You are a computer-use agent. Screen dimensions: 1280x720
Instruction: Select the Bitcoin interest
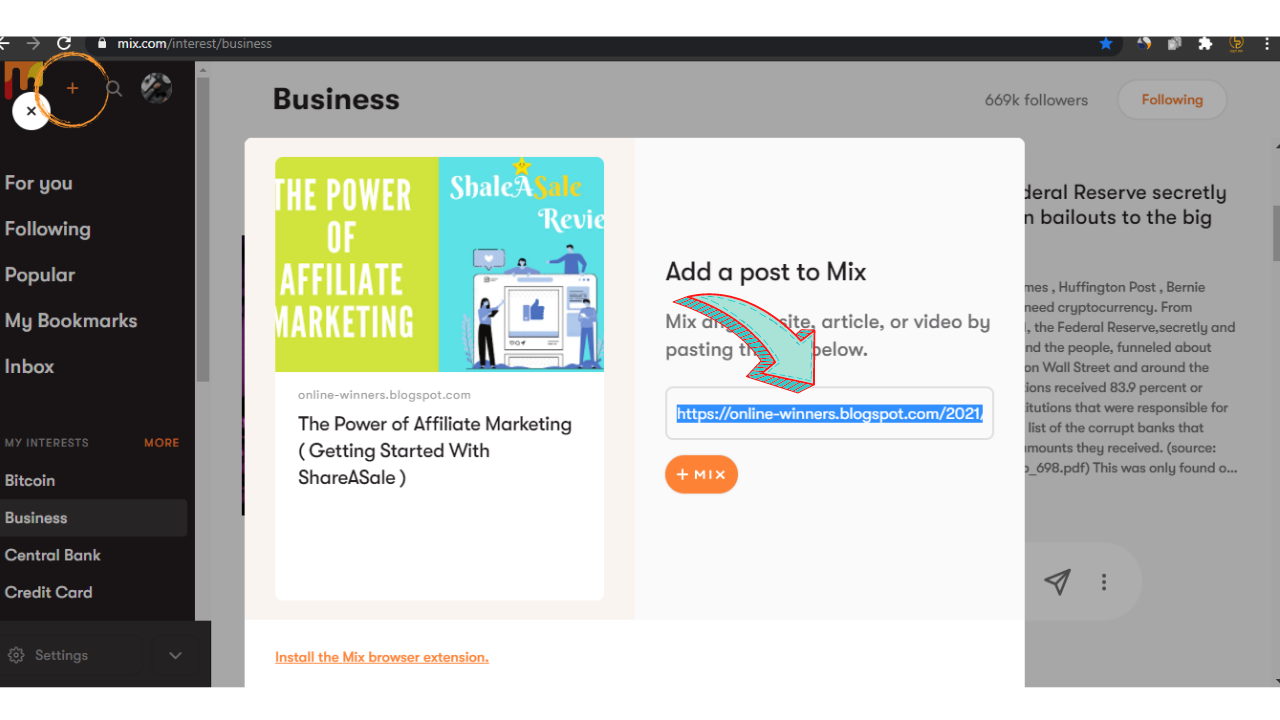(30, 480)
